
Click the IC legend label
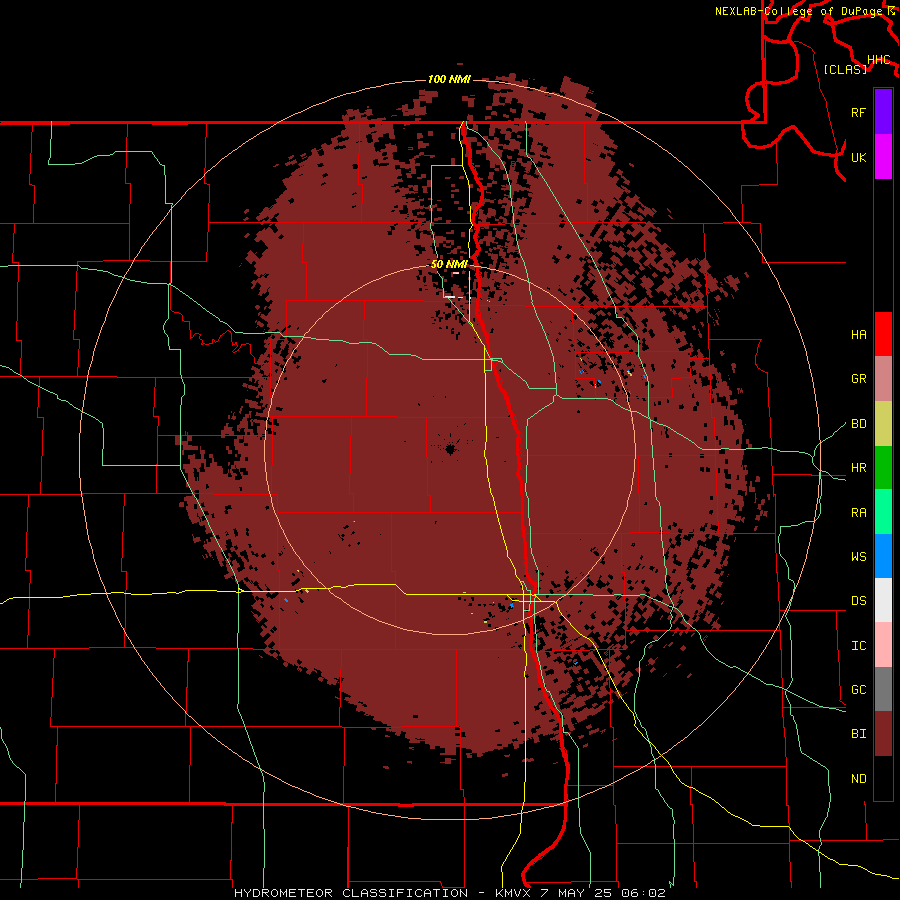(x=858, y=646)
